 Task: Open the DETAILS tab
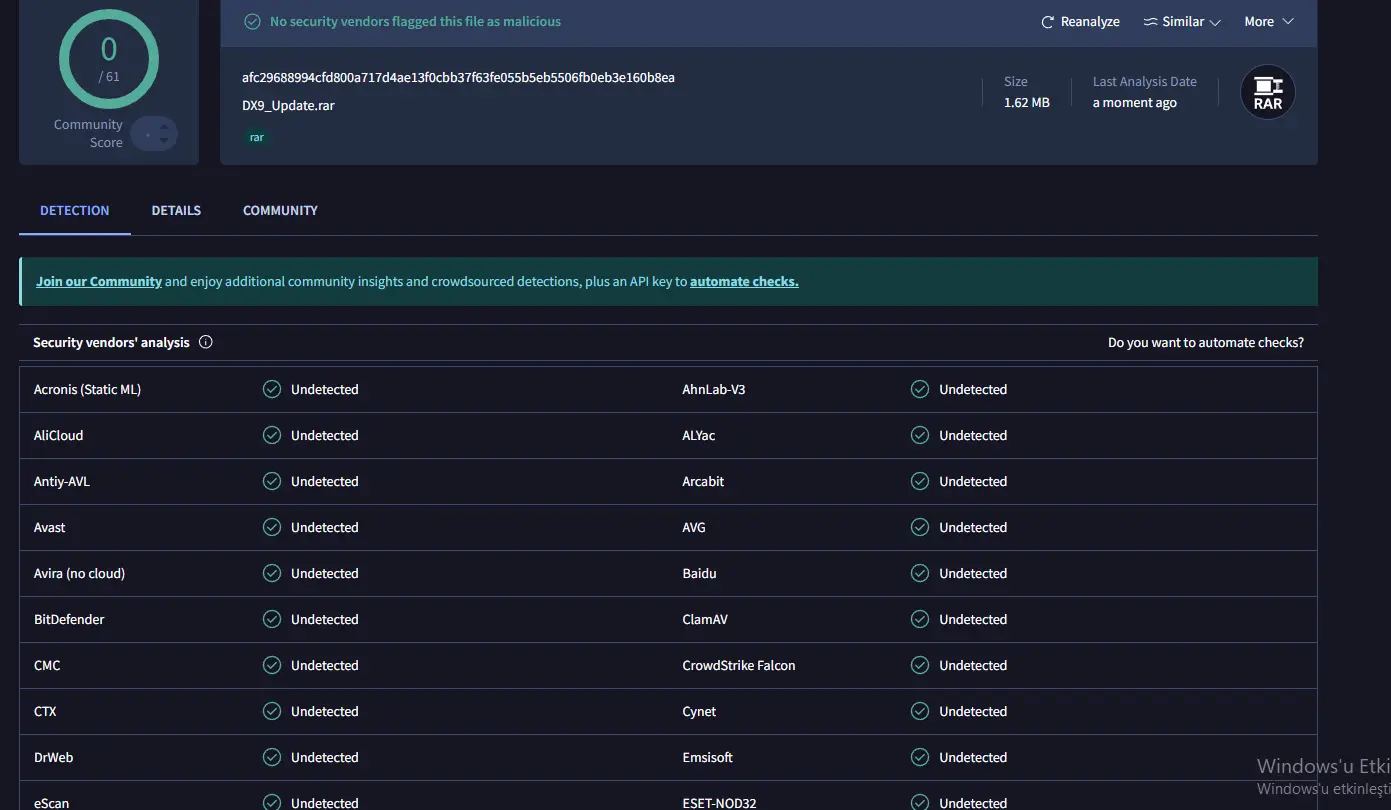click(176, 211)
